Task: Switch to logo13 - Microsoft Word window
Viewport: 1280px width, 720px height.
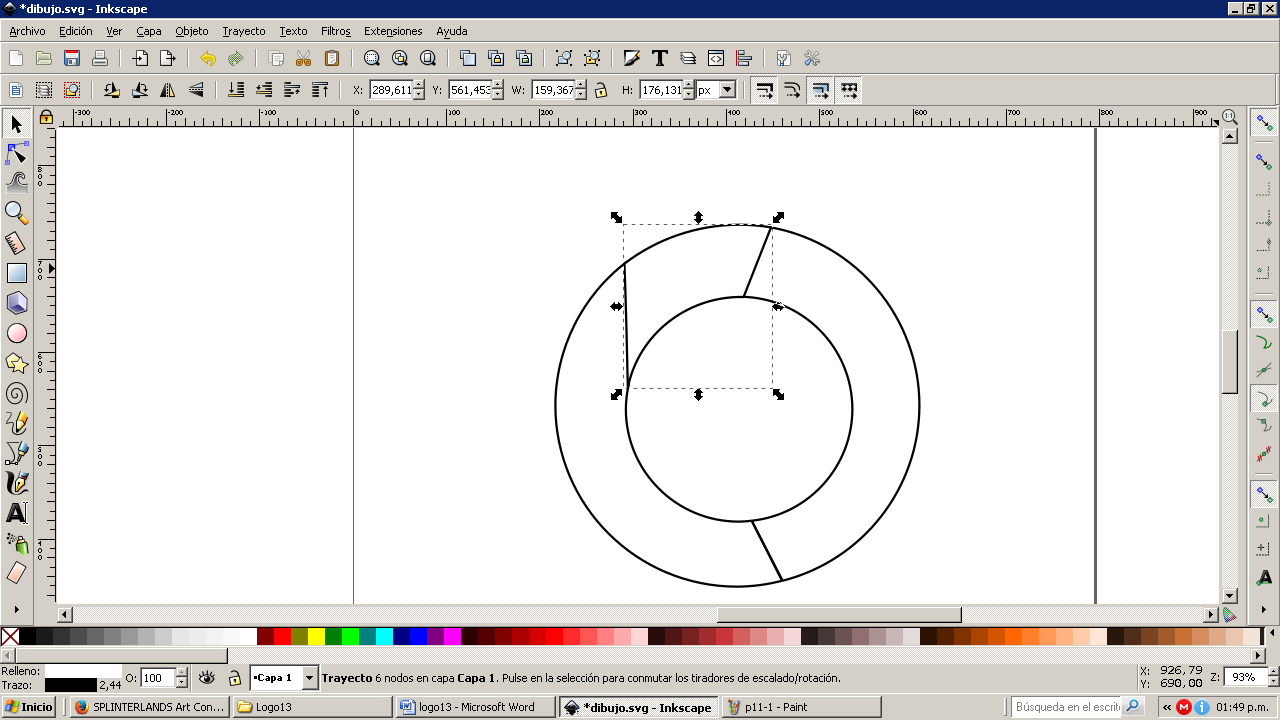Action: point(476,707)
